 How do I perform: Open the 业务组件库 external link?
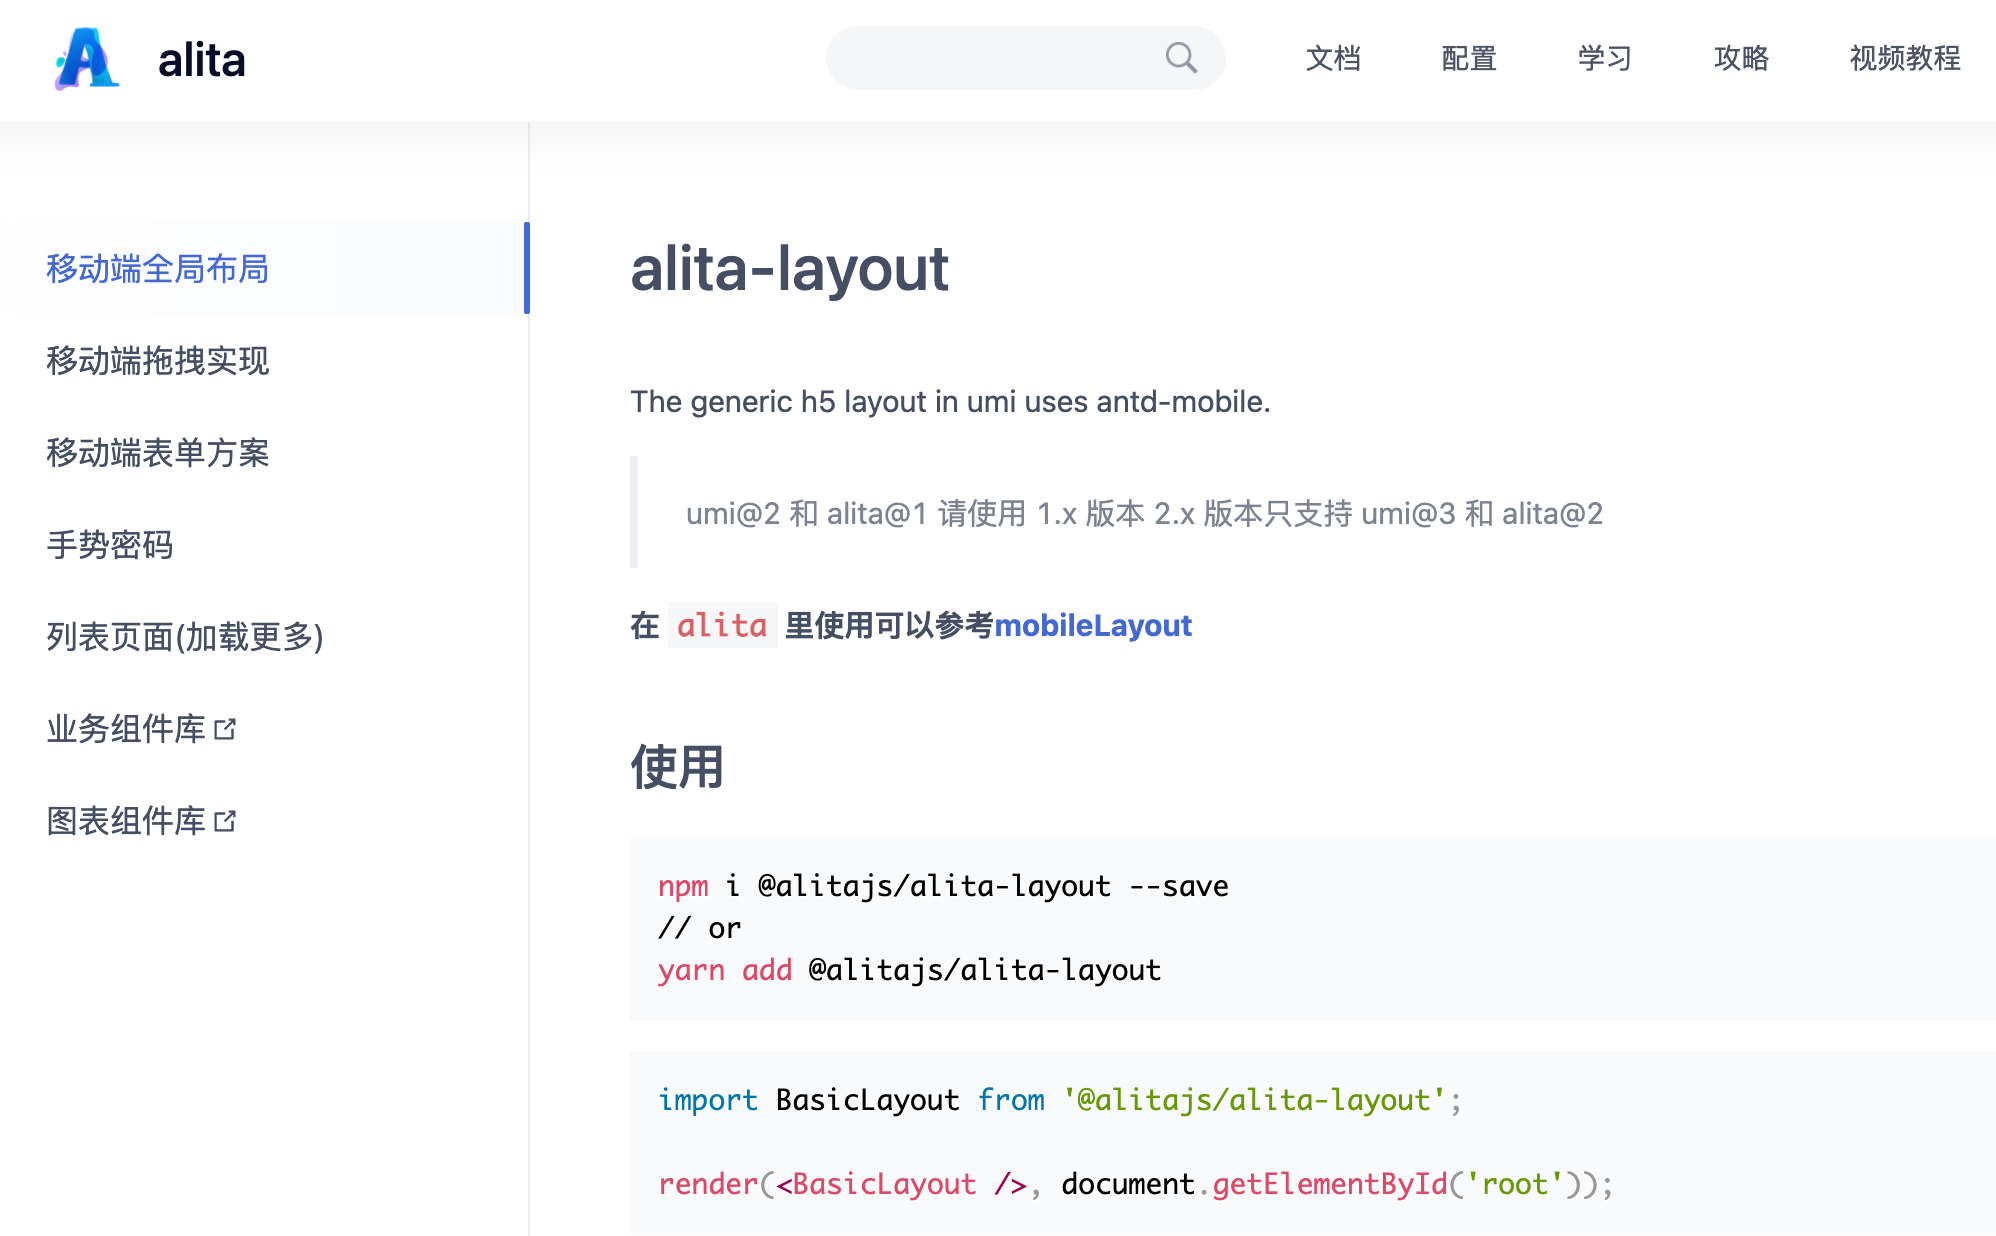click(x=126, y=729)
